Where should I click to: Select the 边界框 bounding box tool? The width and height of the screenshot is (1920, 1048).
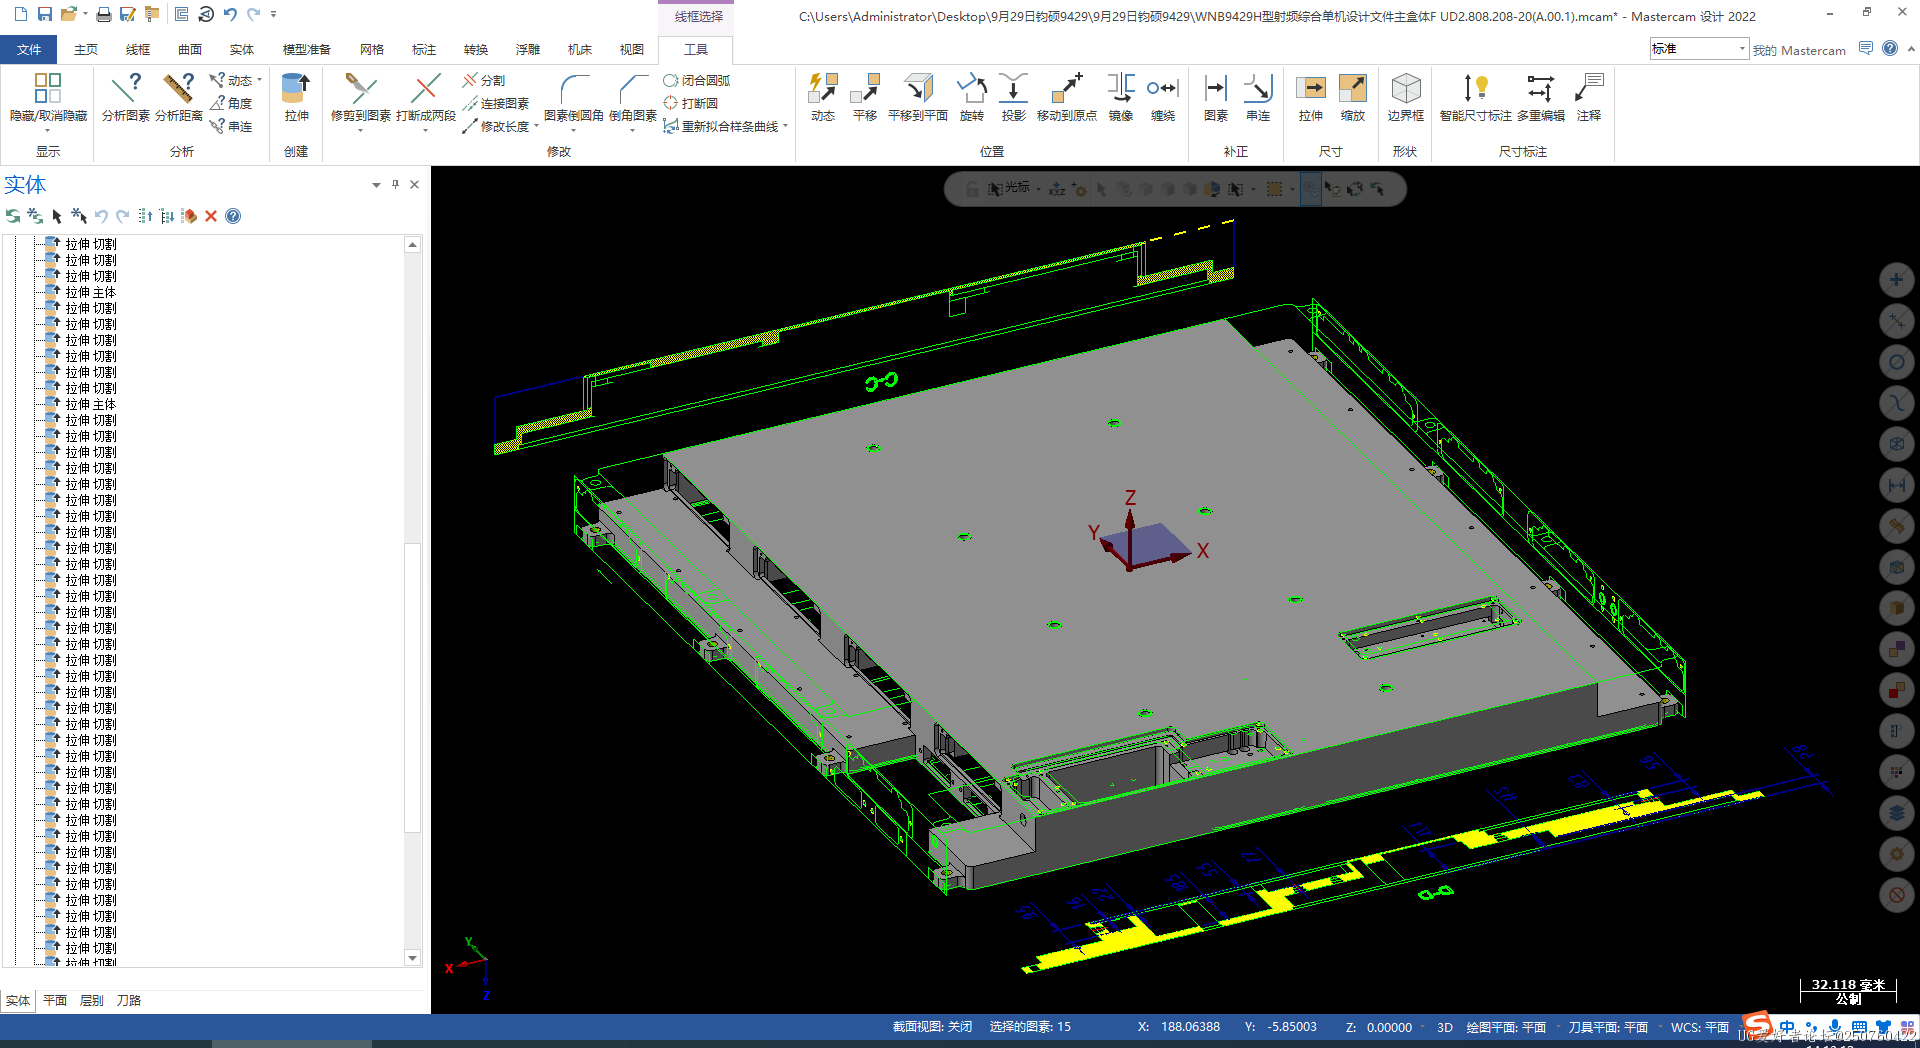coord(1406,98)
